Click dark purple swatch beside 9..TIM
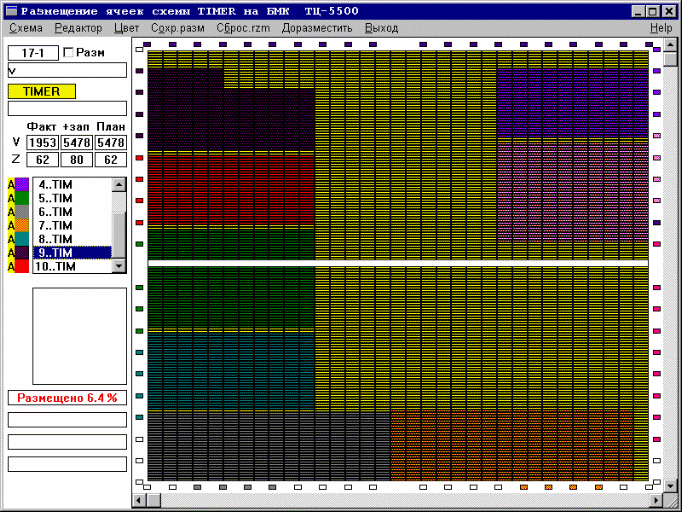 (x=22, y=253)
